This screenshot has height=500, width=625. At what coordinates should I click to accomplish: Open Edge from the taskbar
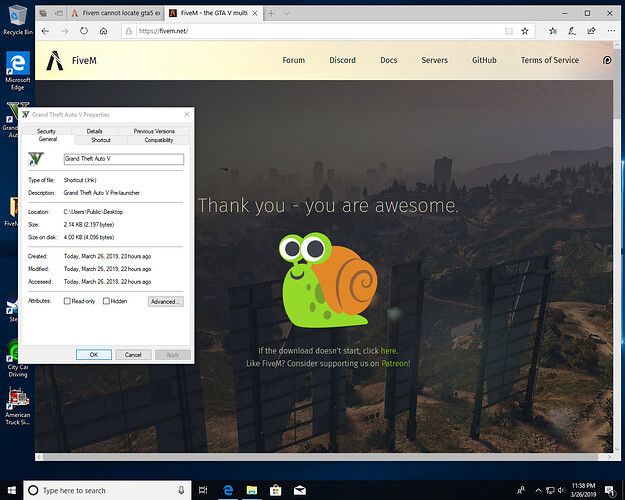click(x=228, y=490)
